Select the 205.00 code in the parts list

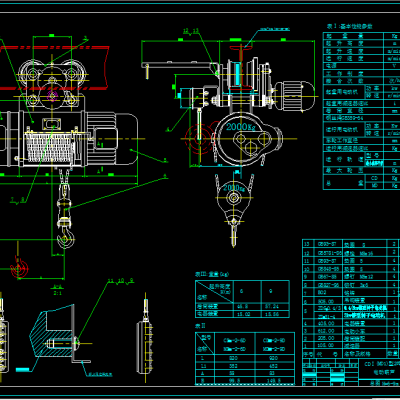click(326, 338)
